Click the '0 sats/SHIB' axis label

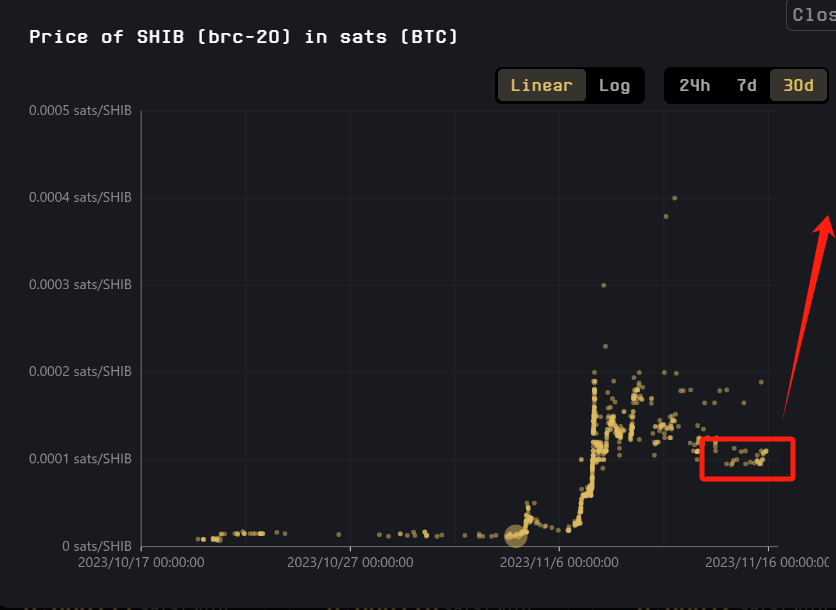click(x=97, y=546)
